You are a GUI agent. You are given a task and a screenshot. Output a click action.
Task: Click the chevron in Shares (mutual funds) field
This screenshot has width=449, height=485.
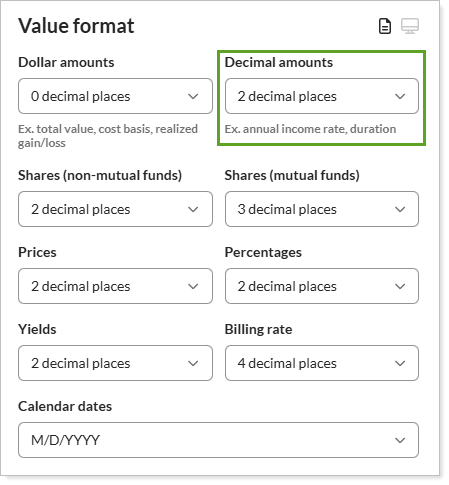[x=400, y=209]
